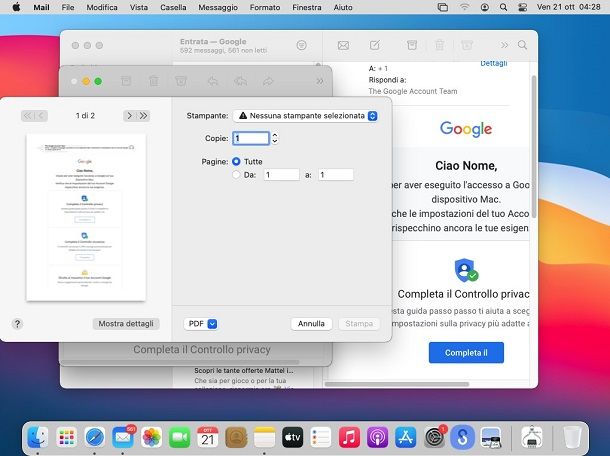This screenshot has height=456, width=610.
Task: Click the user account icon in menu bar
Action: click(484, 7)
